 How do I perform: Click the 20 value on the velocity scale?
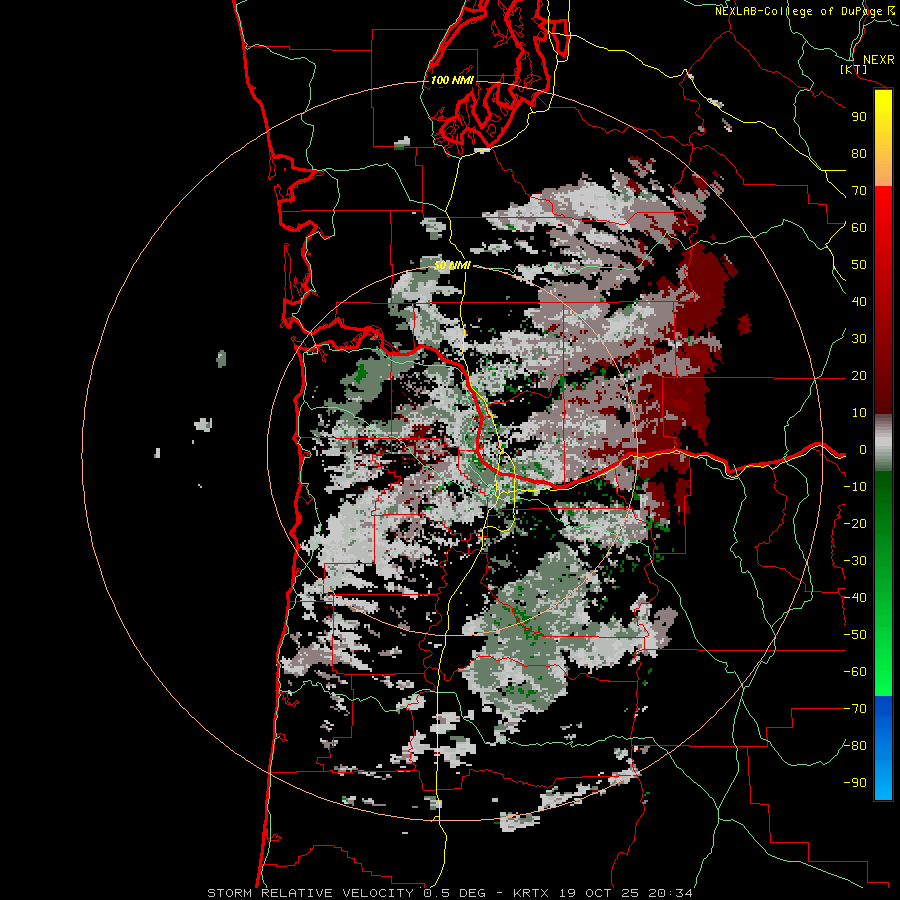tap(859, 375)
